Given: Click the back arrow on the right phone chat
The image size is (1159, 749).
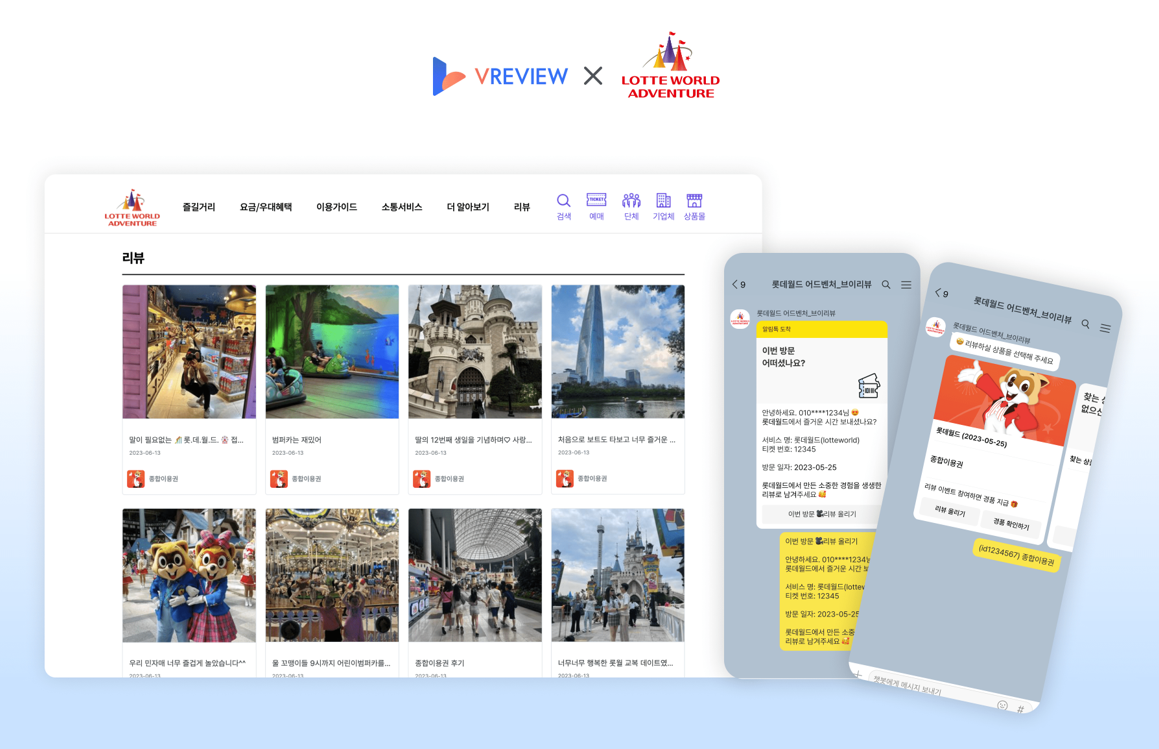Looking at the screenshot, I should pyautogui.click(x=938, y=292).
